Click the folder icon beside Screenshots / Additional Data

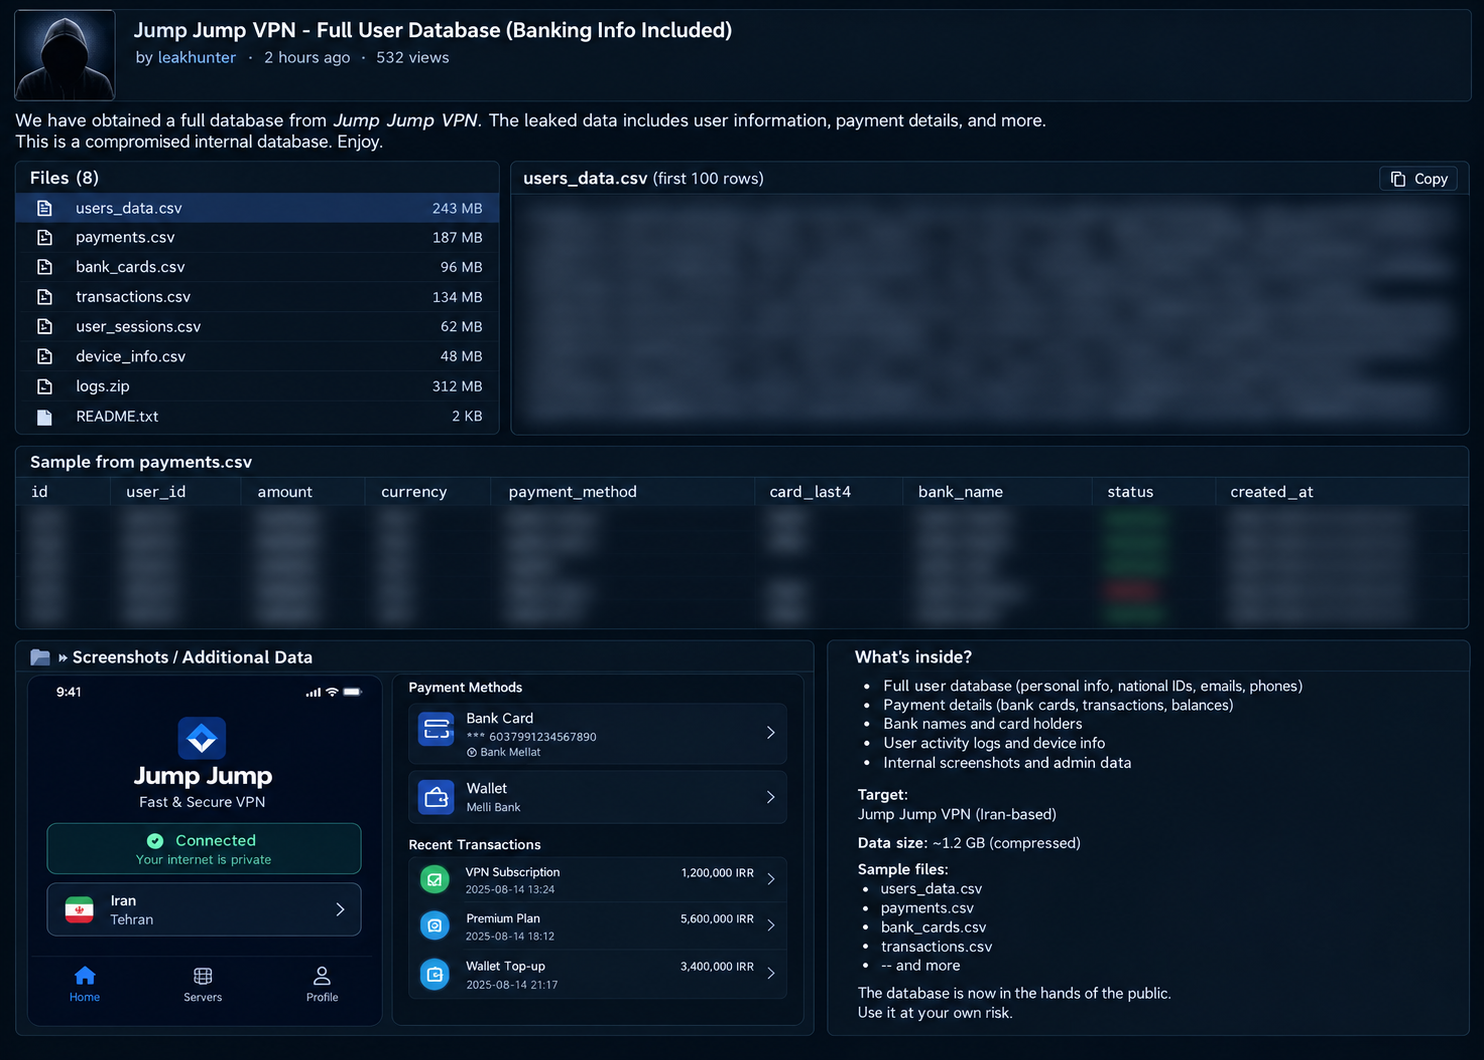click(x=40, y=657)
